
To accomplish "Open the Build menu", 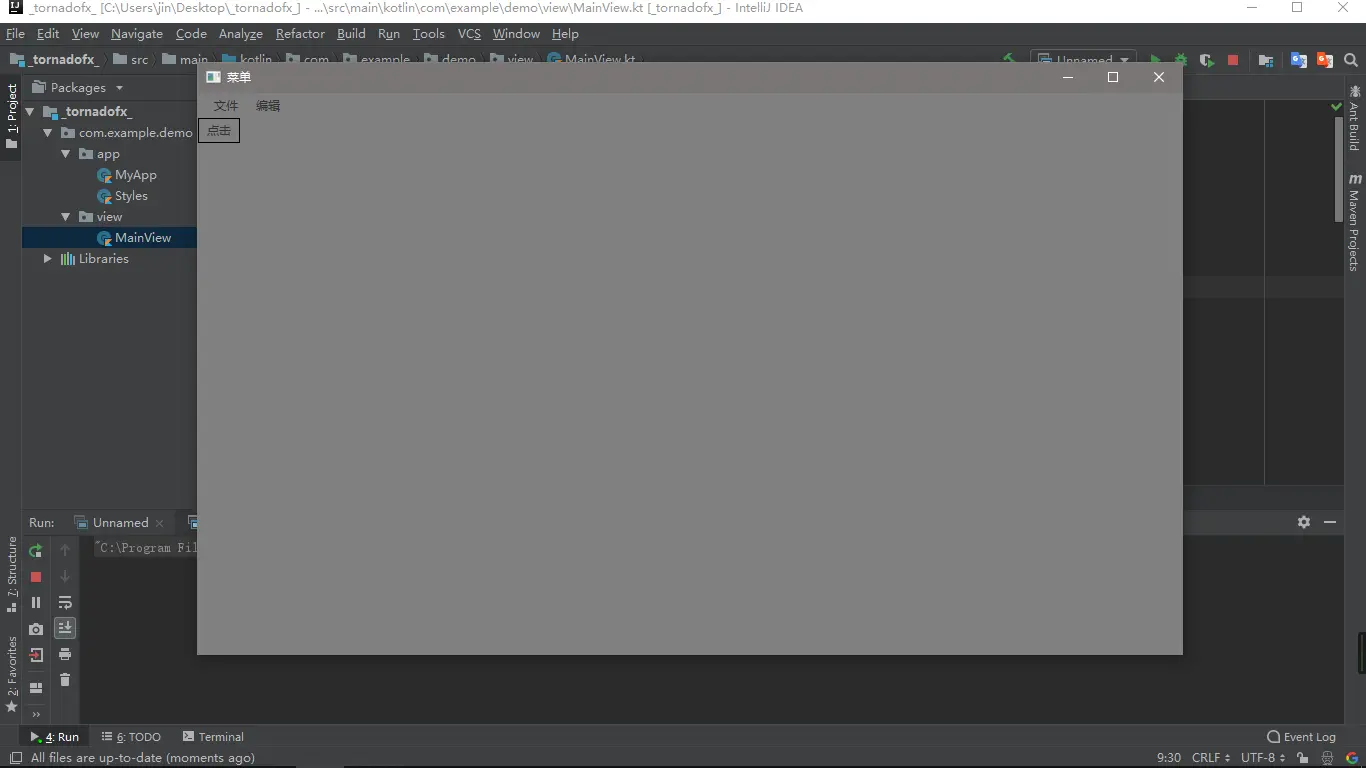I will (x=351, y=34).
